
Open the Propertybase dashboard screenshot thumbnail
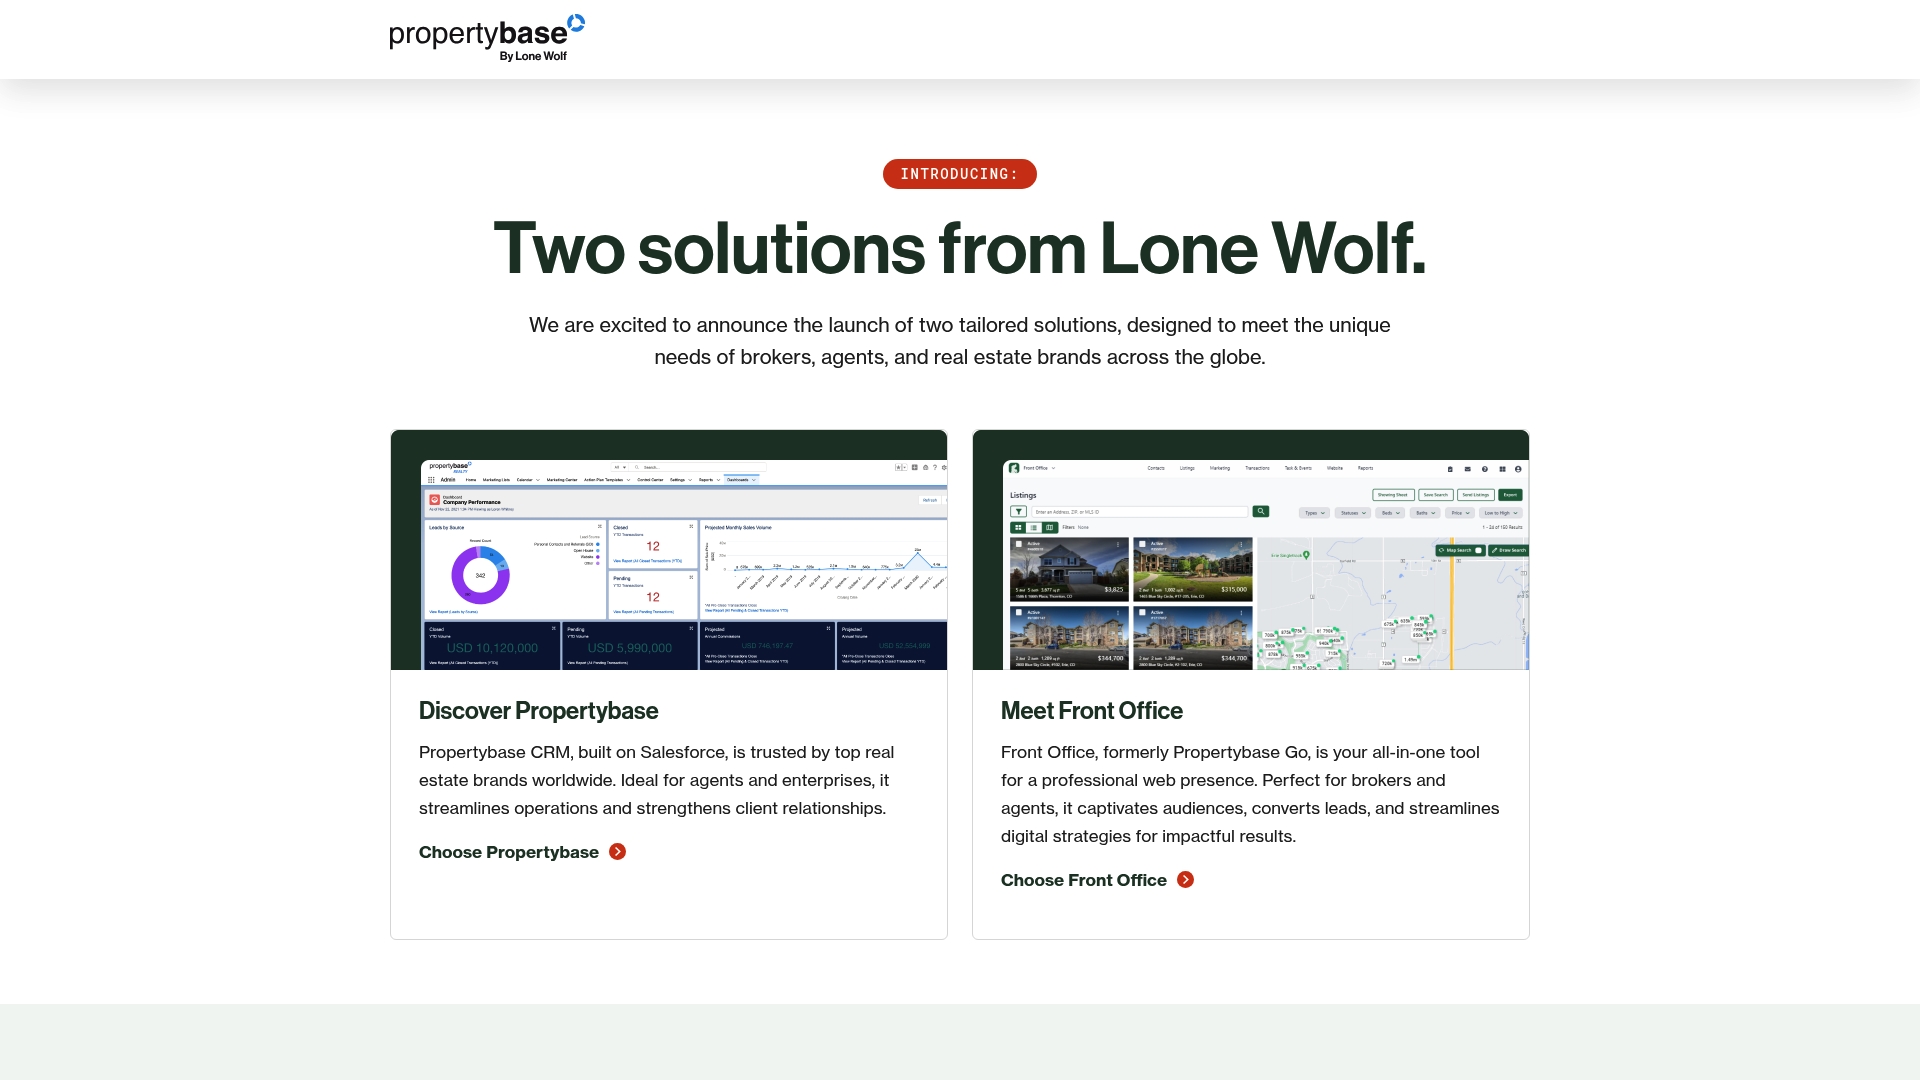point(669,550)
